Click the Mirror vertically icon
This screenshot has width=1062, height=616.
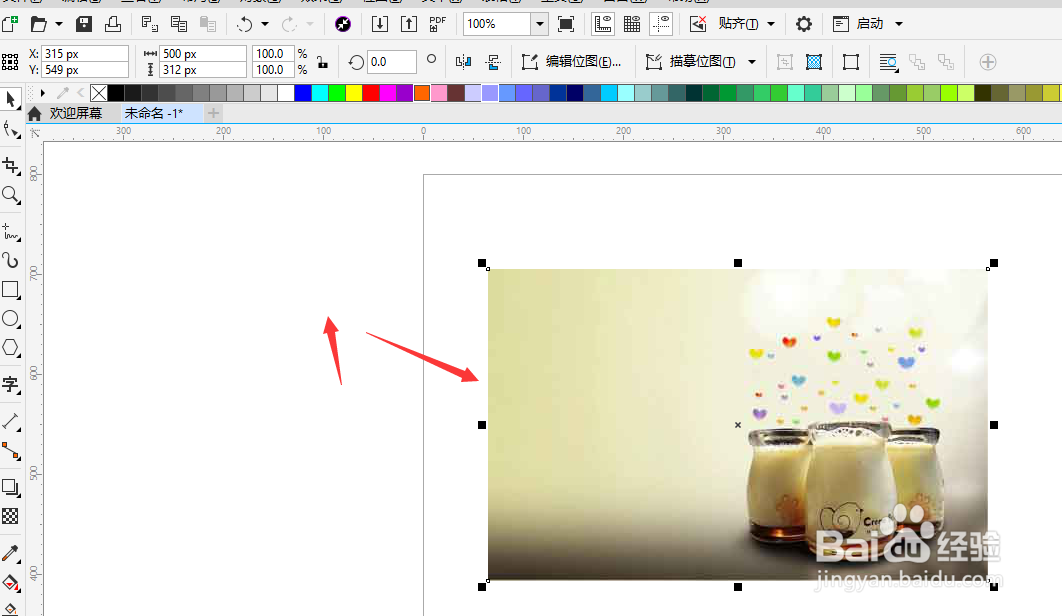click(493, 62)
